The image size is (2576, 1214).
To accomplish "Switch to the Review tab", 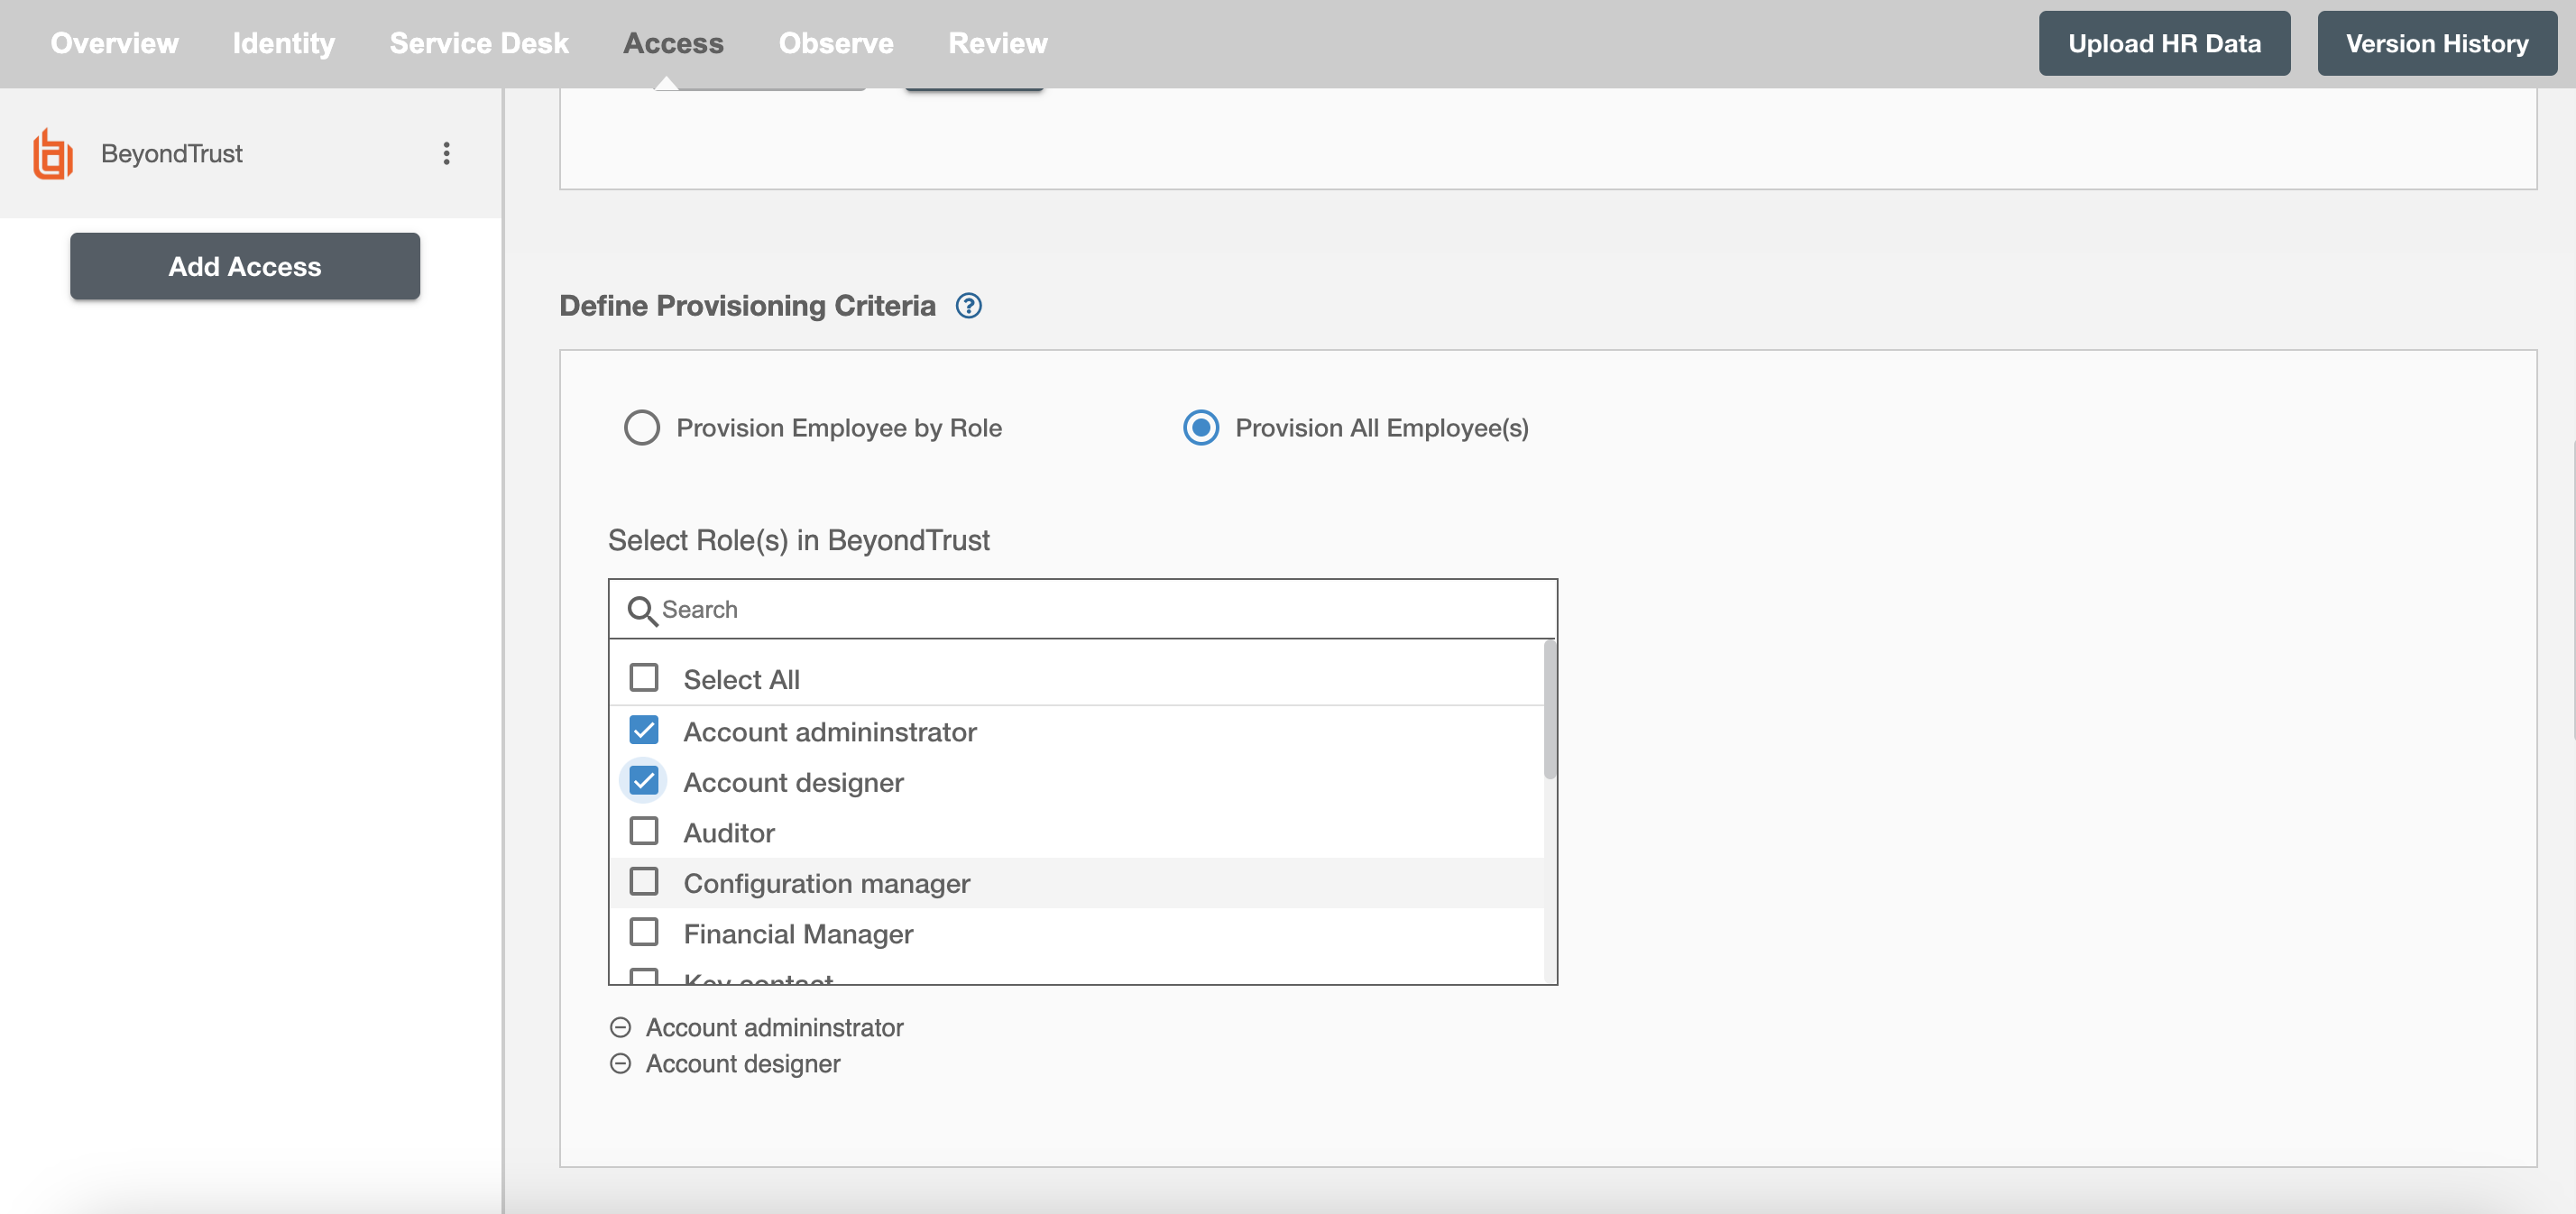I will 998,41.
